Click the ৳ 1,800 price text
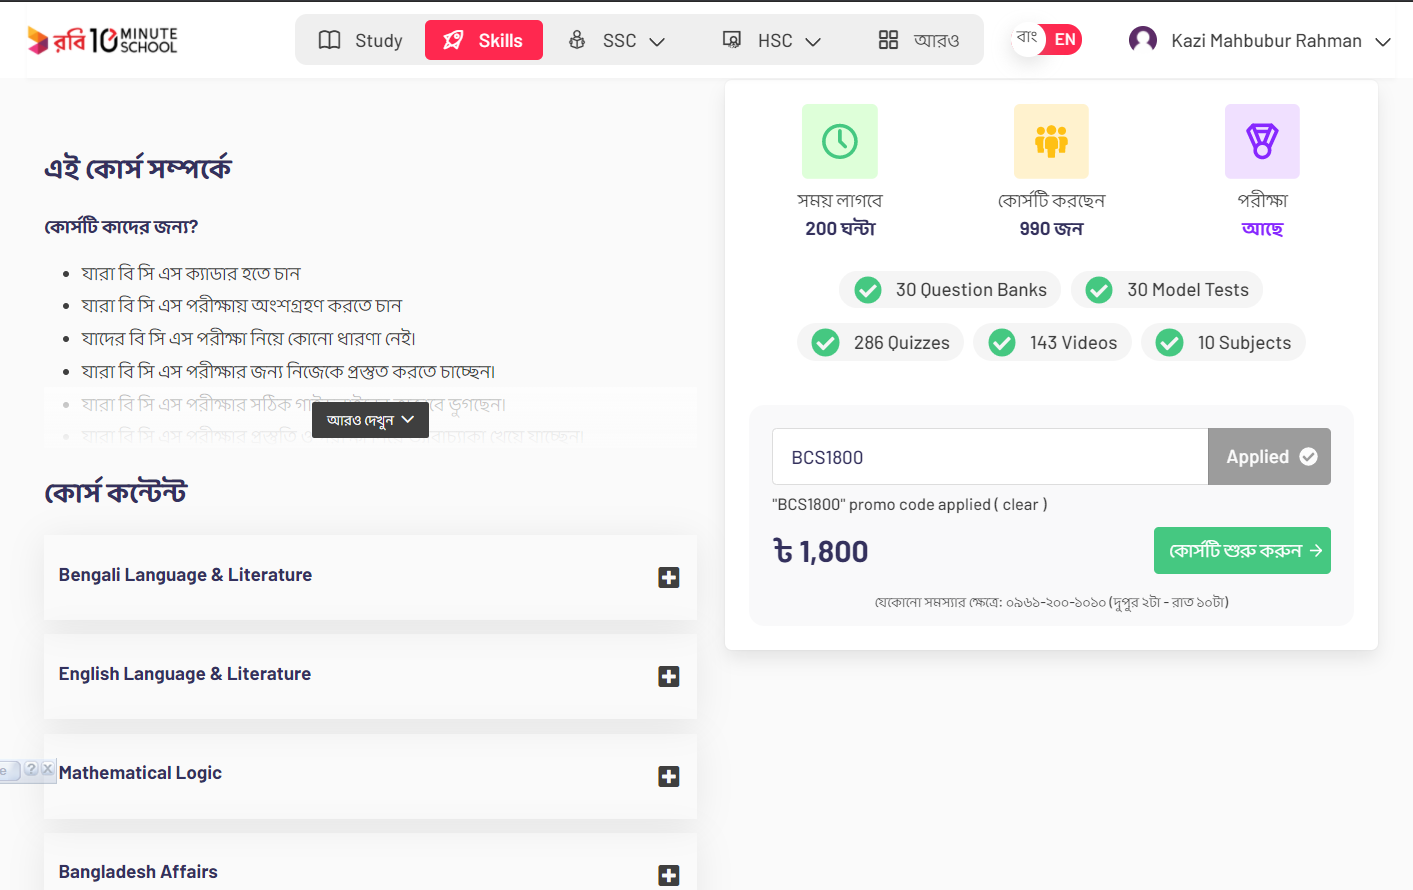This screenshot has width=1413, height=890. [x=820, y=551]
